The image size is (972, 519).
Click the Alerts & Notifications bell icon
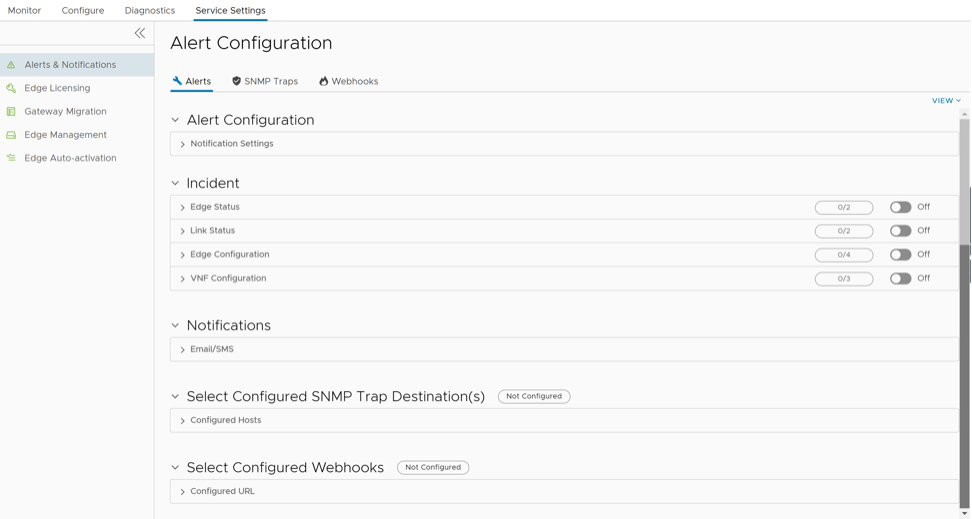click(11, 65)
